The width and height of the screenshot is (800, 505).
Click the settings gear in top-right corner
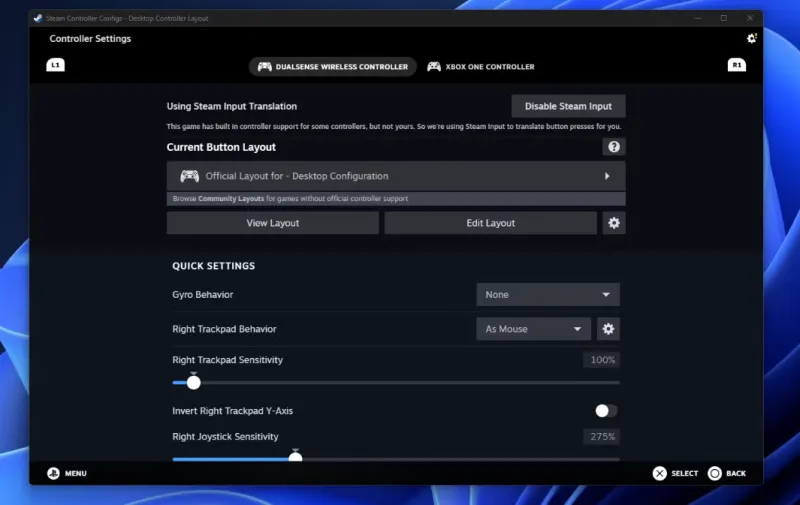pyautogui.click(x=752, y=38)
